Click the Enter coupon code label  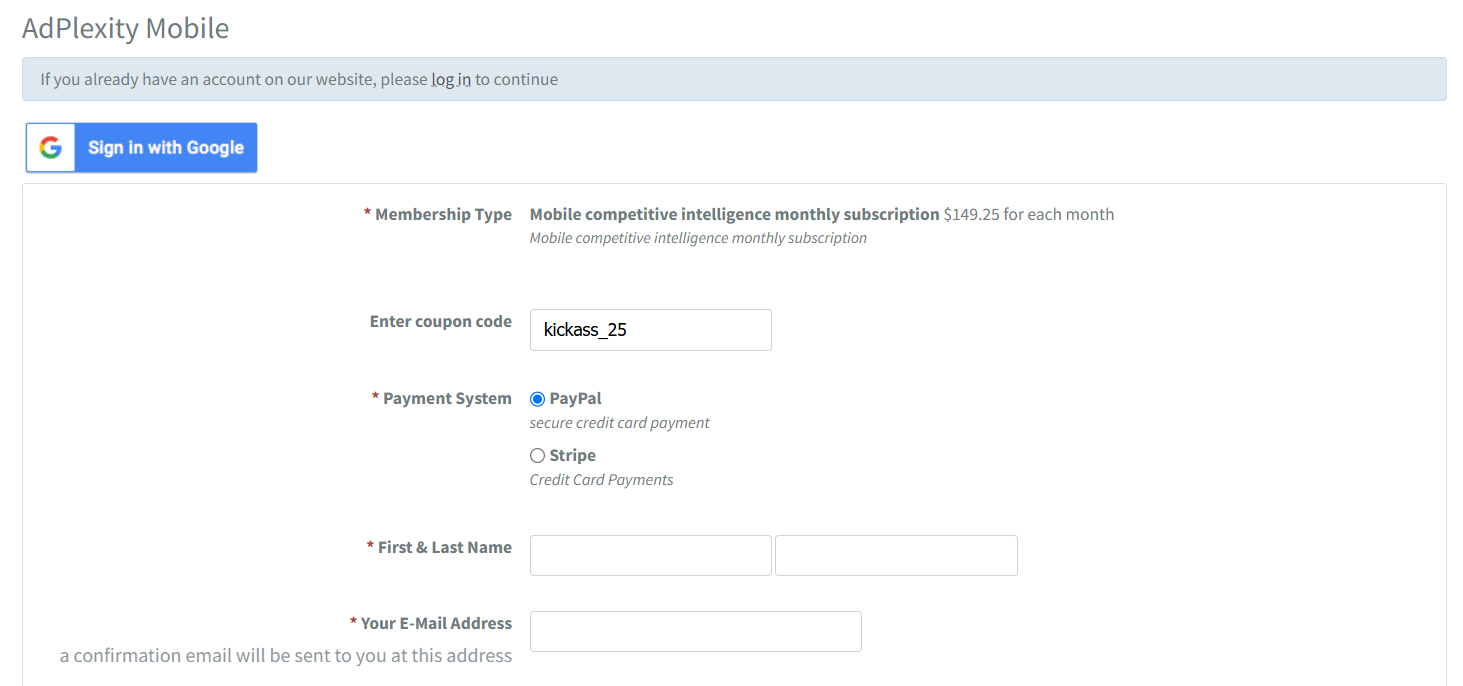coord(441,322)
